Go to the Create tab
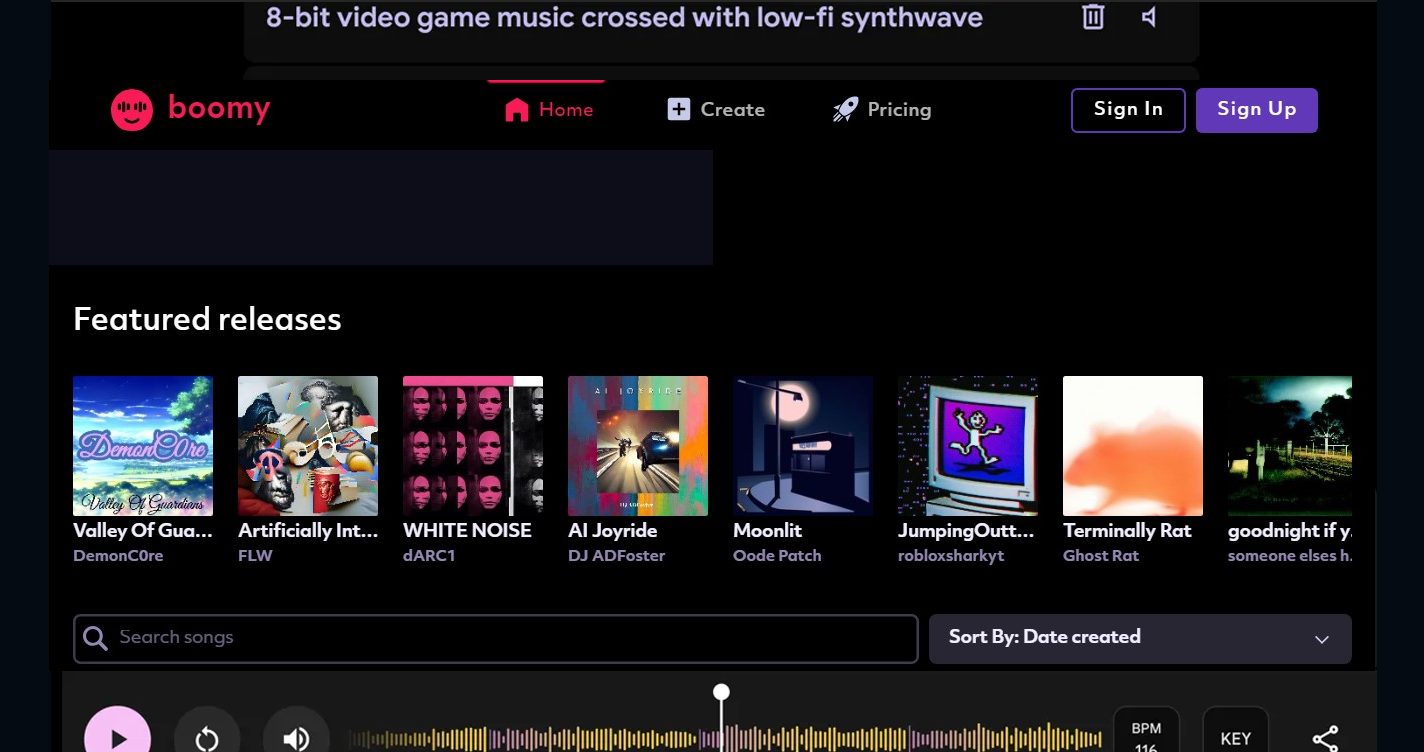 pos(716,110)
